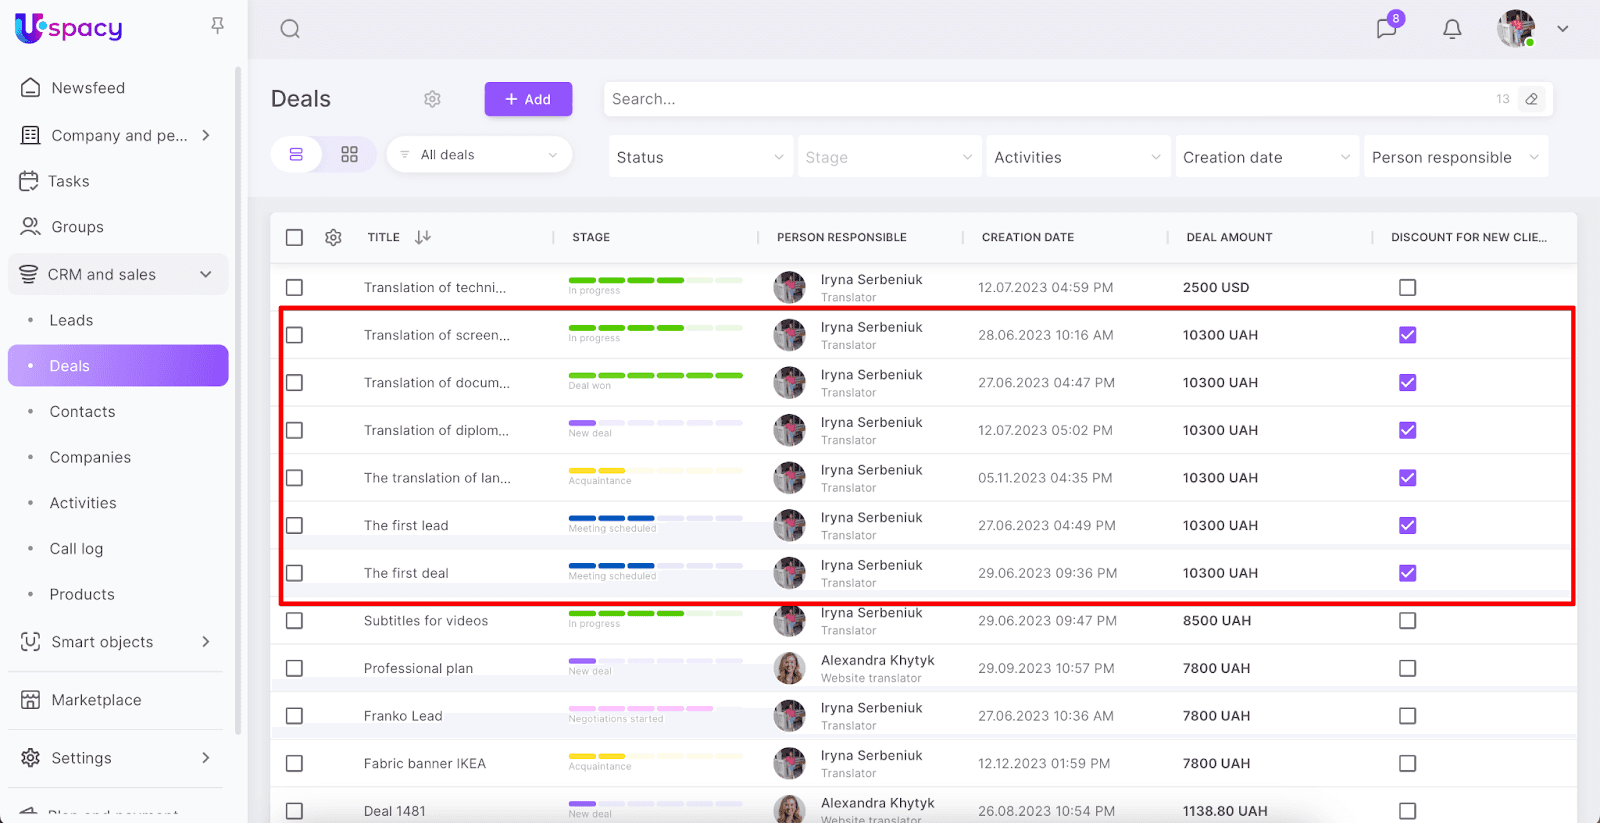Click the Add deal button
This screenshot has height=823, width=1600.
(528, 99)
